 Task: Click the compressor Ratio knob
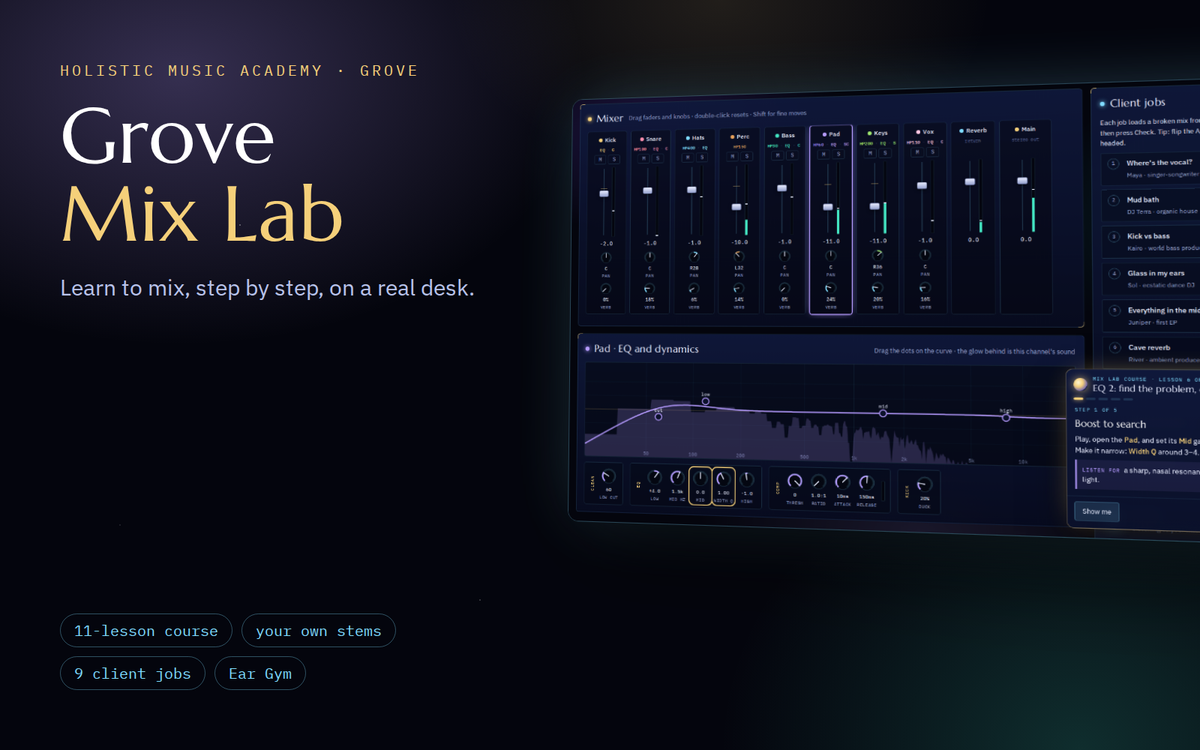point(818,482)
